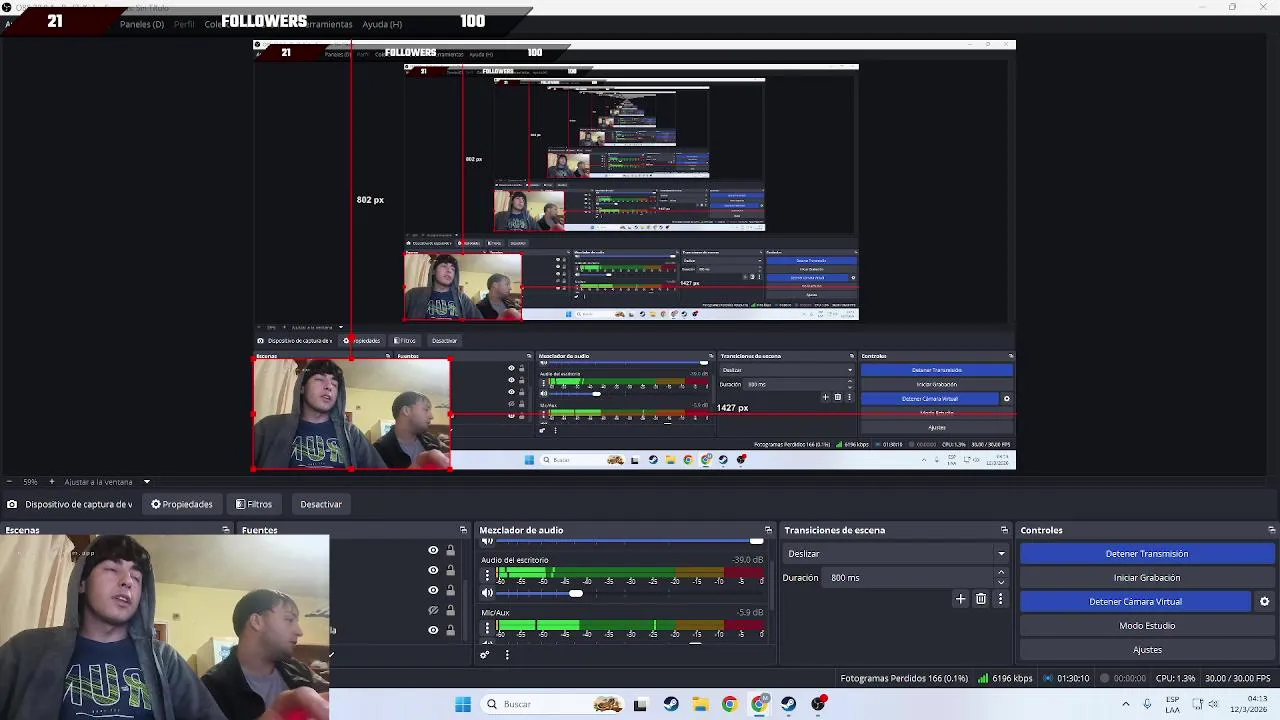1280x720 pixels.
Task: Delete transition with trash icon
Action: tap(981, 599)
